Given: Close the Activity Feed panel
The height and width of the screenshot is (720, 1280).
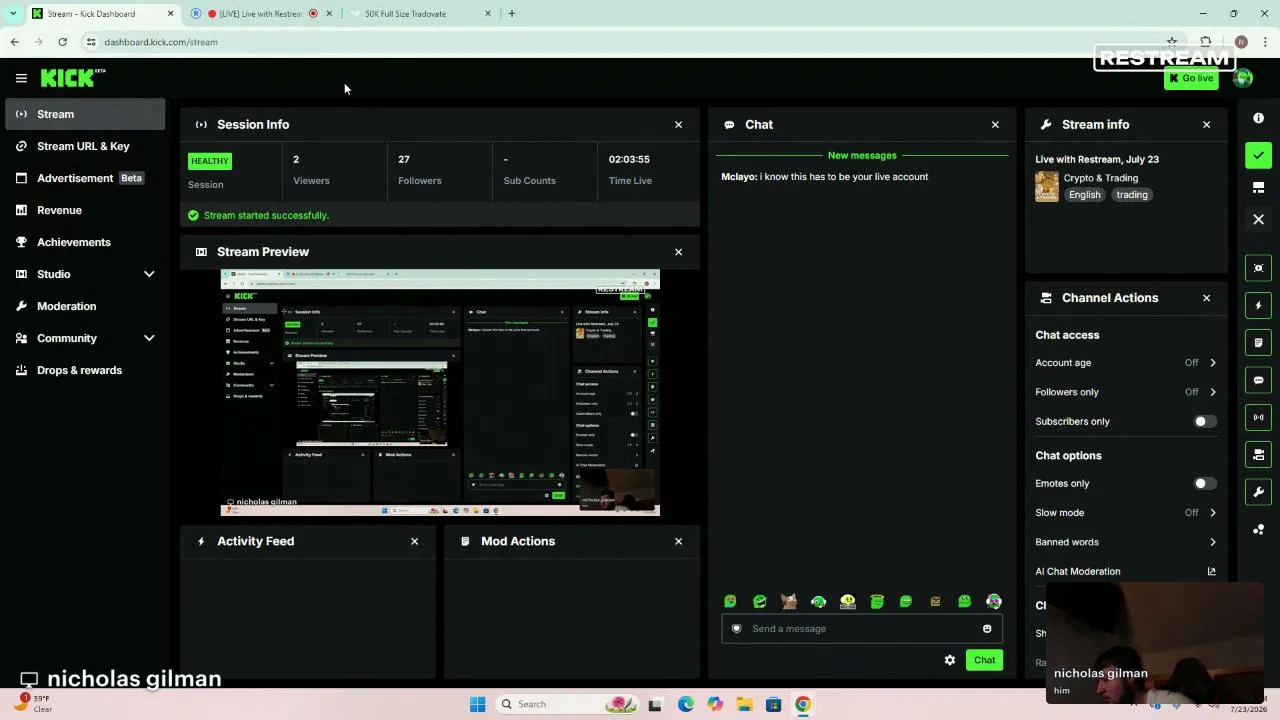Looking at the screenshot, I should [414, 541].
